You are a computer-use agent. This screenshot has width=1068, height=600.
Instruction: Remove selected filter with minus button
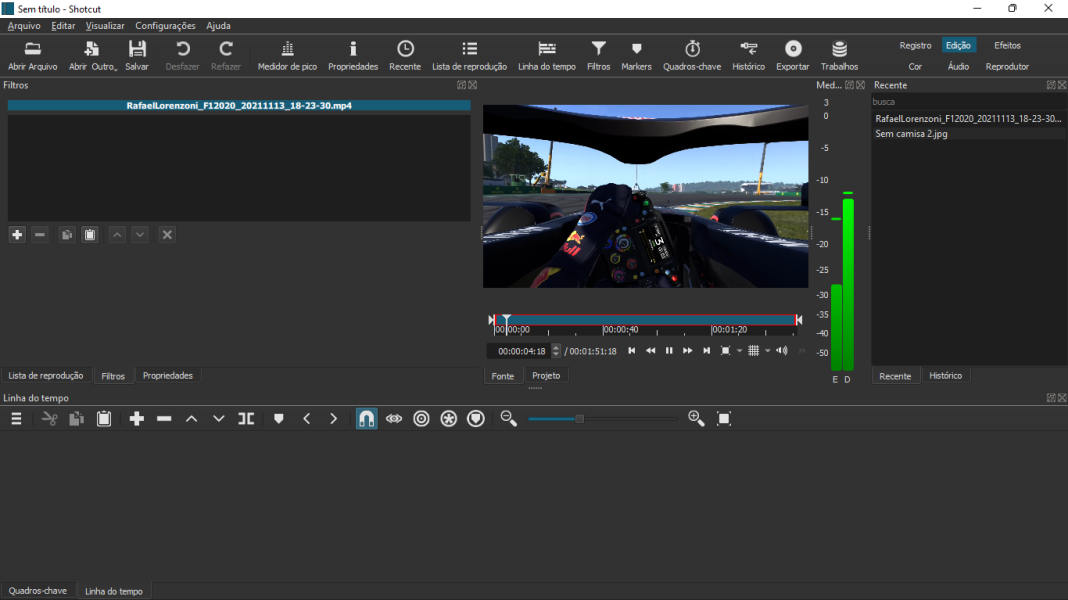pyautogui.click(x=40, y=235)
